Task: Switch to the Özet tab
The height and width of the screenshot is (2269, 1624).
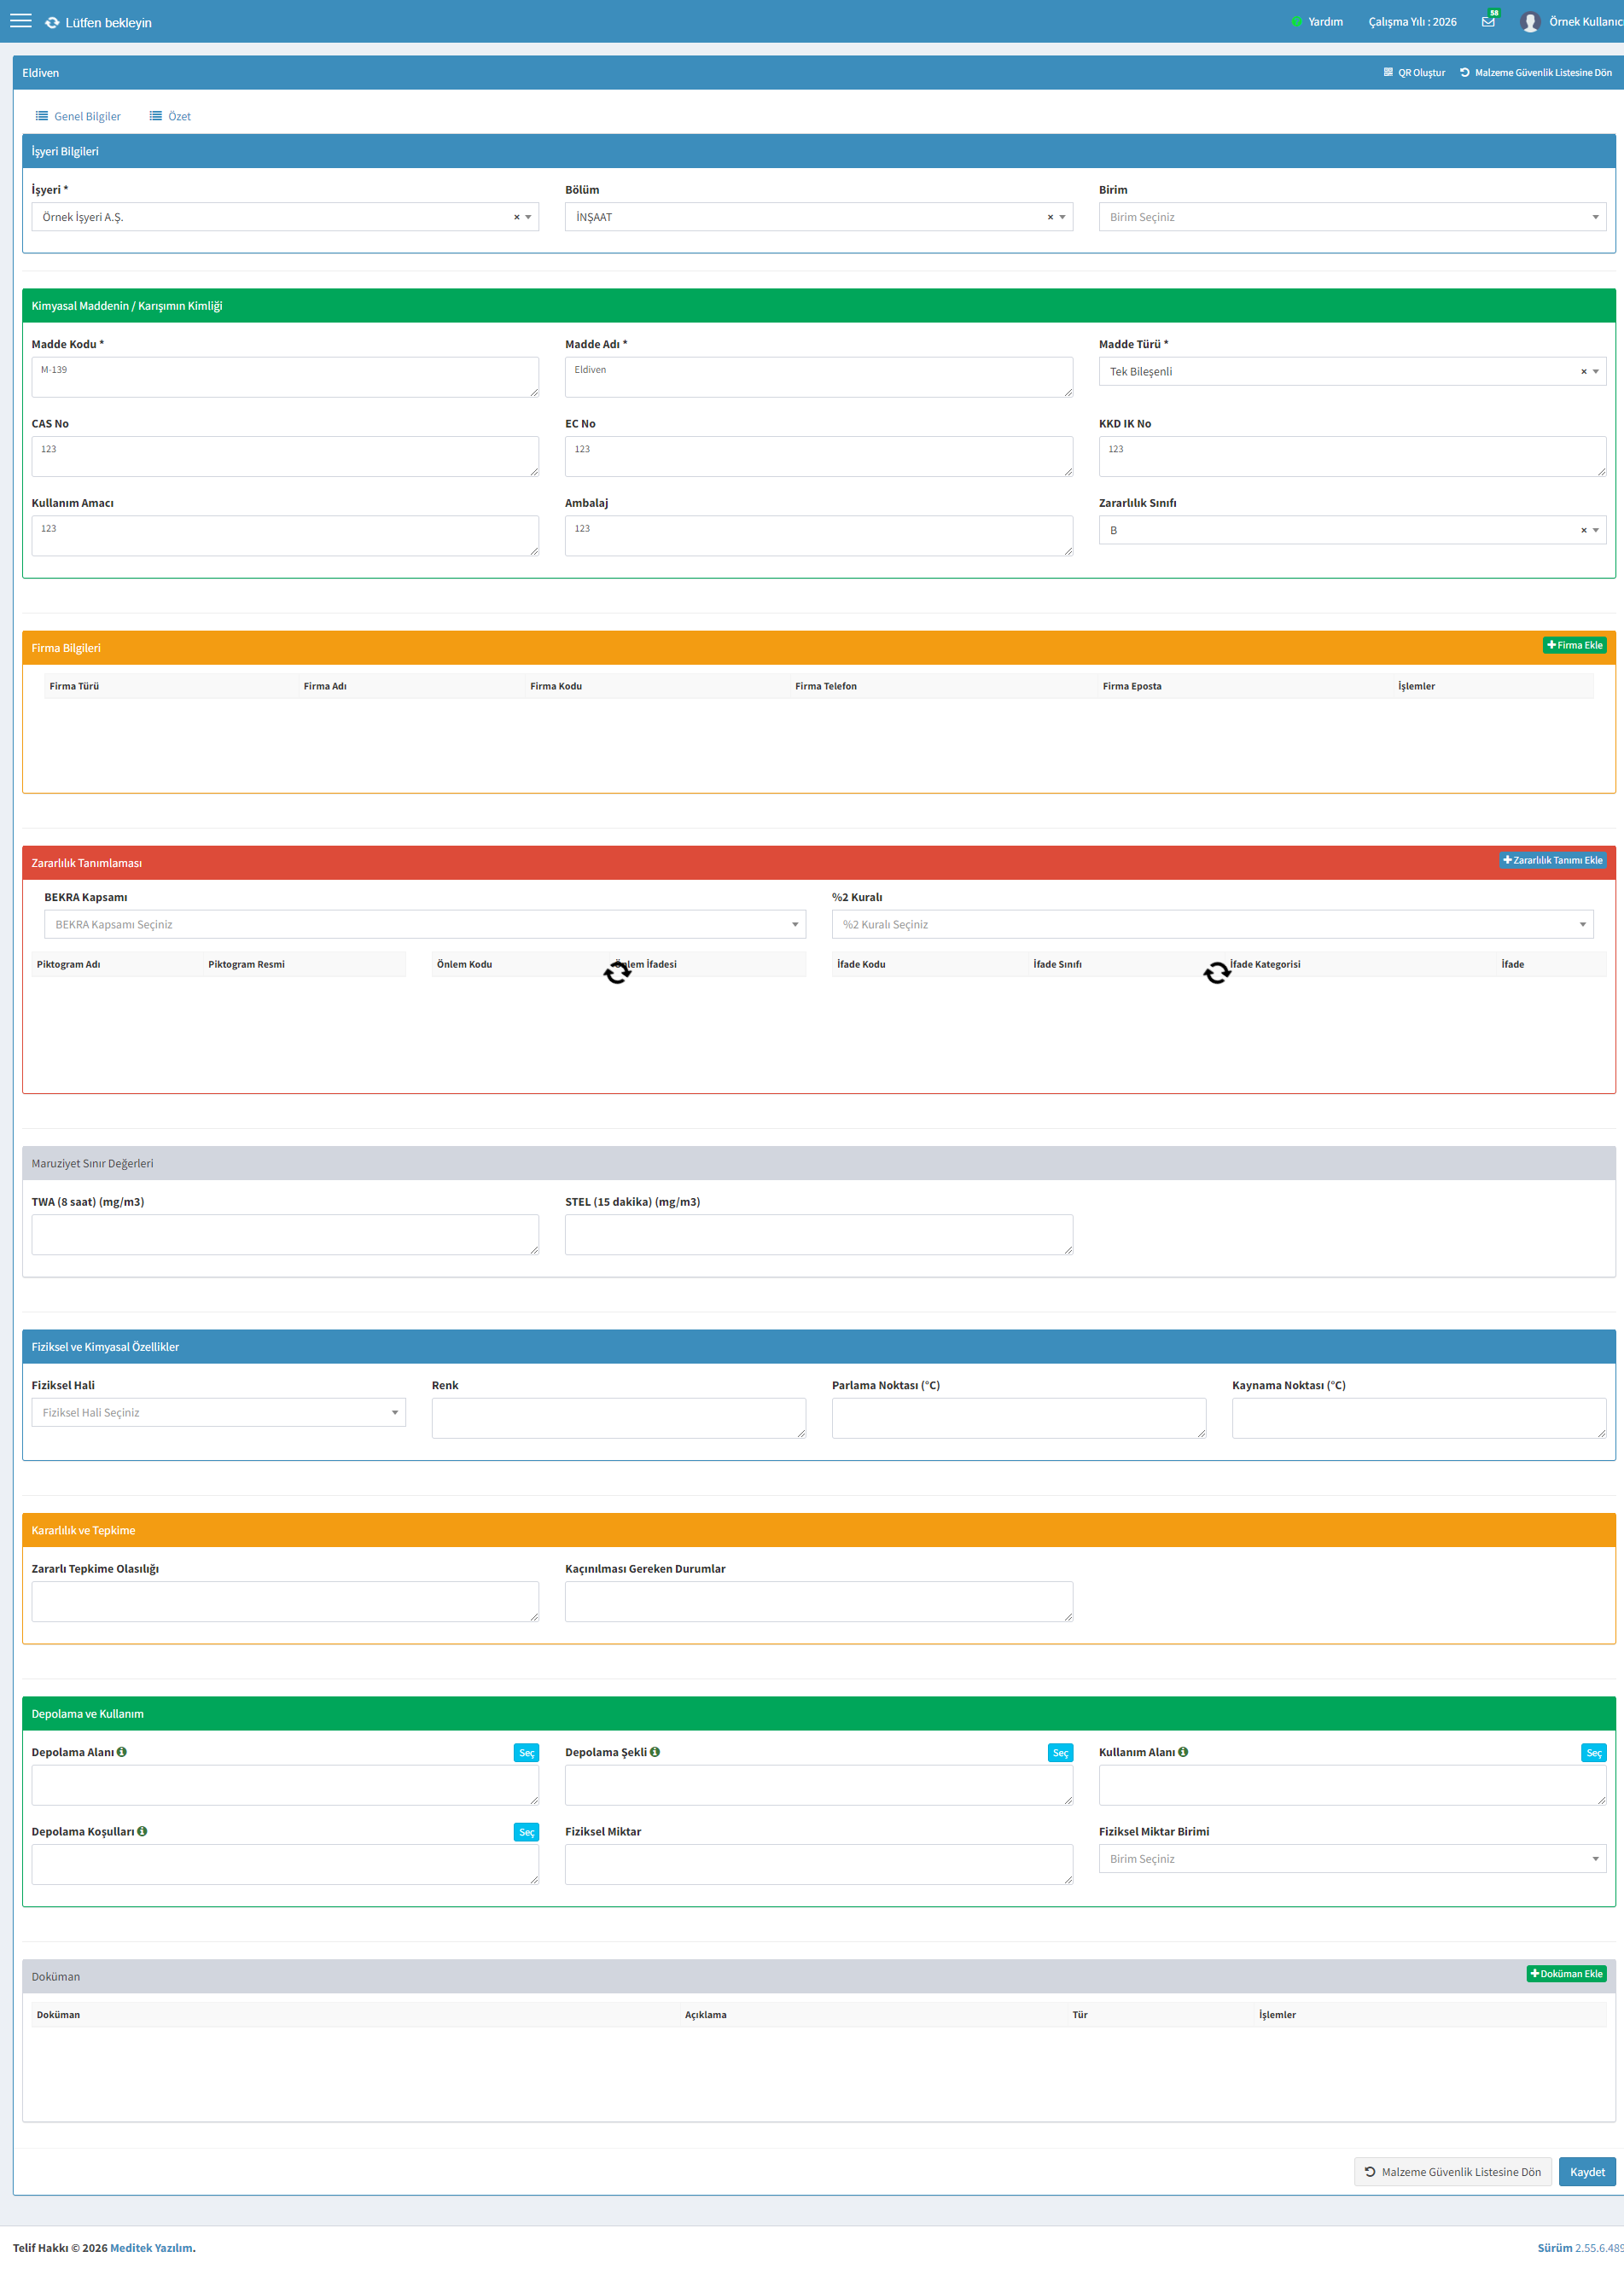Action: pyautogui.click(x=170, y=116)
